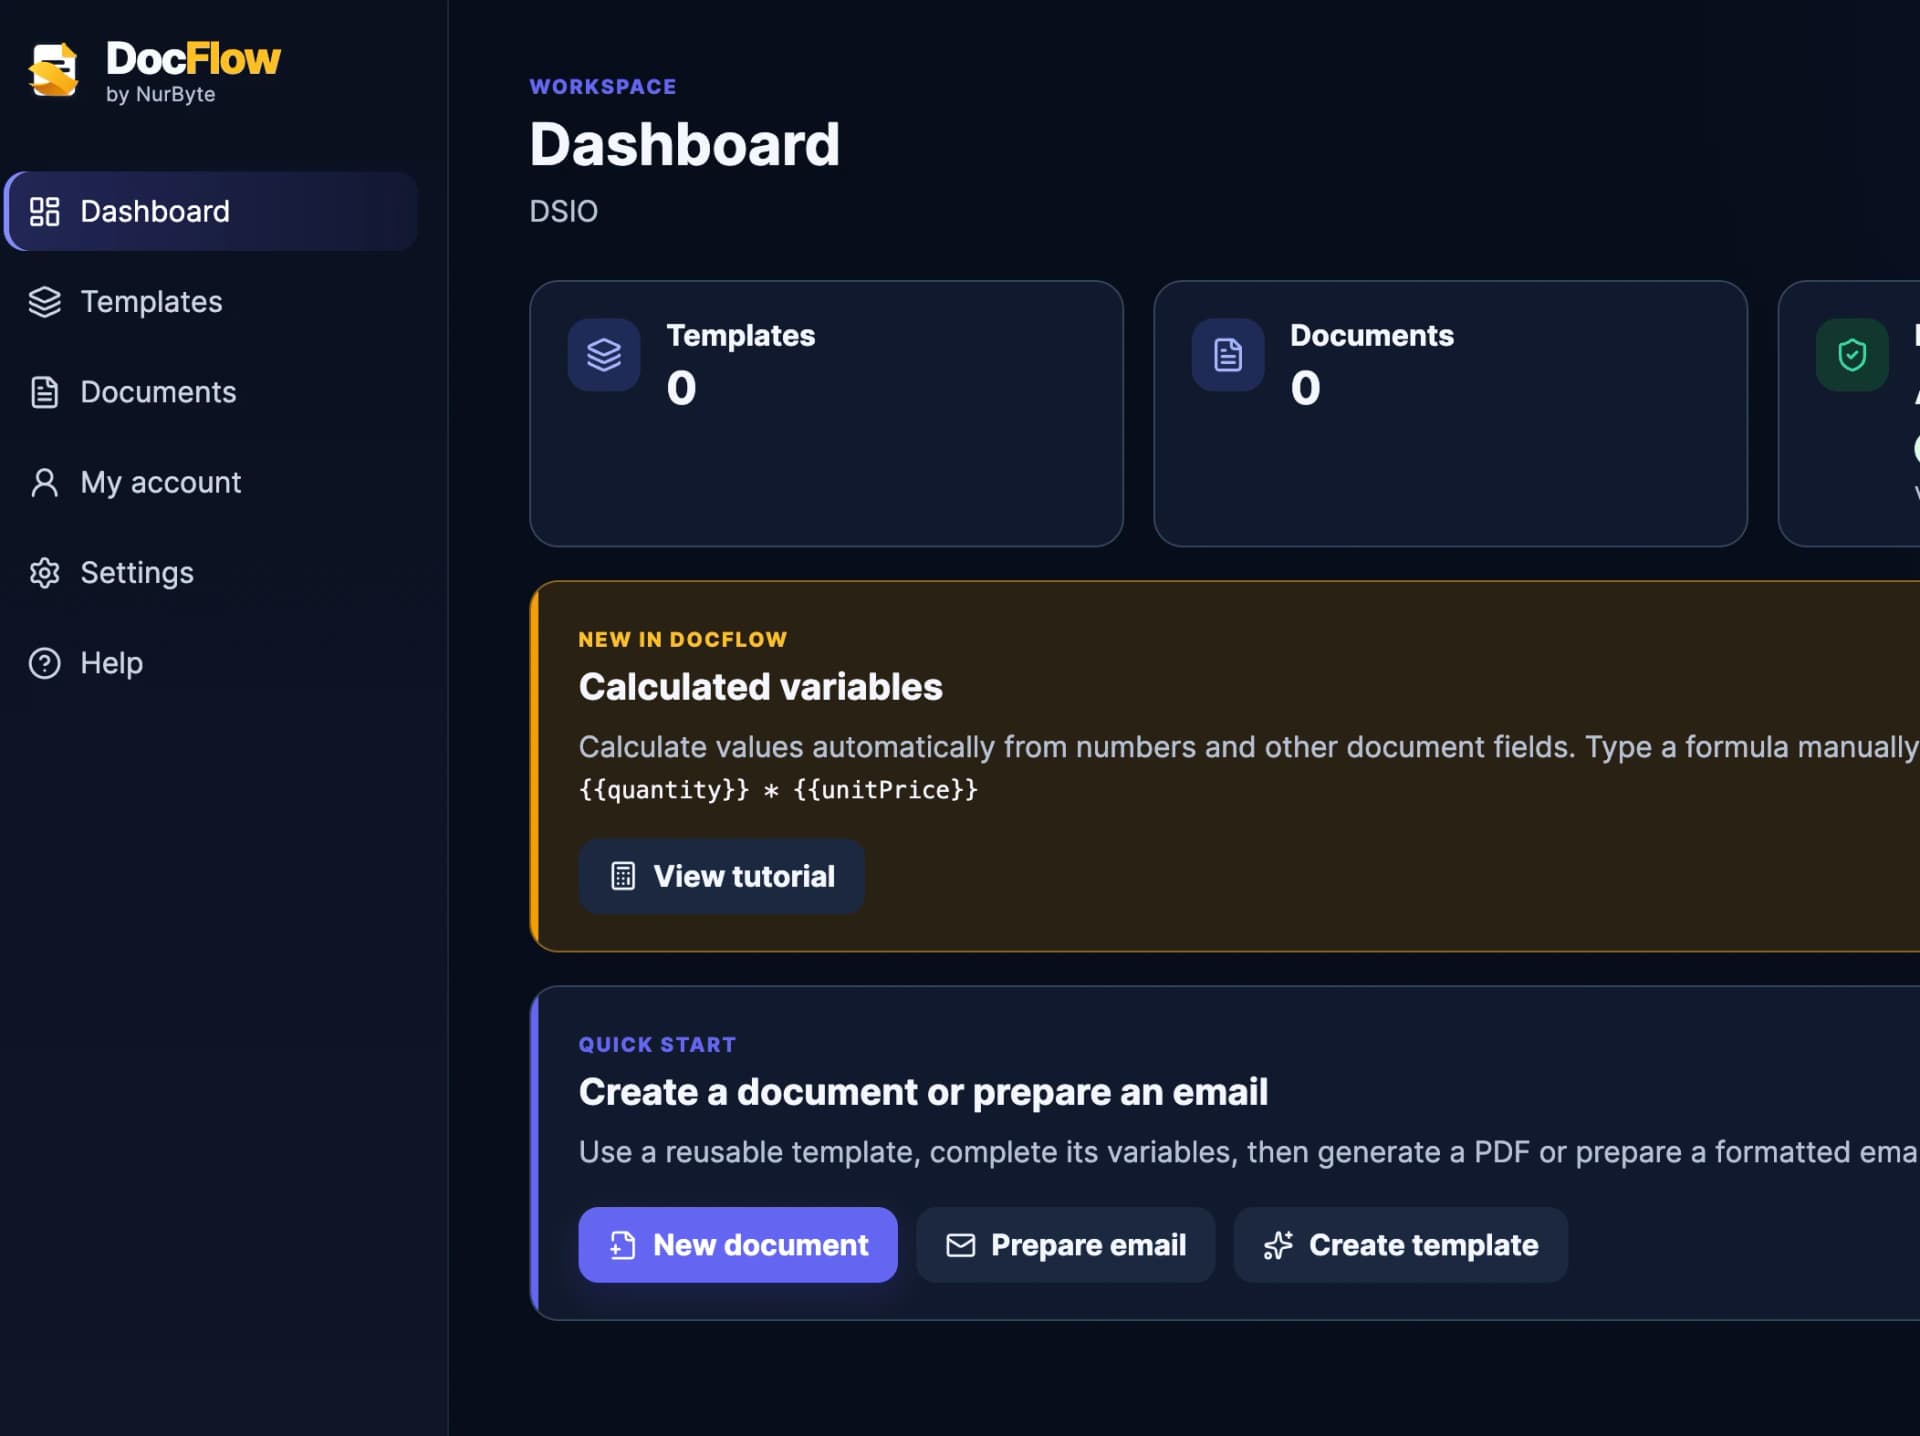1920x1436 pixels.
Task: Open the Help section
Action: (211, 663)
